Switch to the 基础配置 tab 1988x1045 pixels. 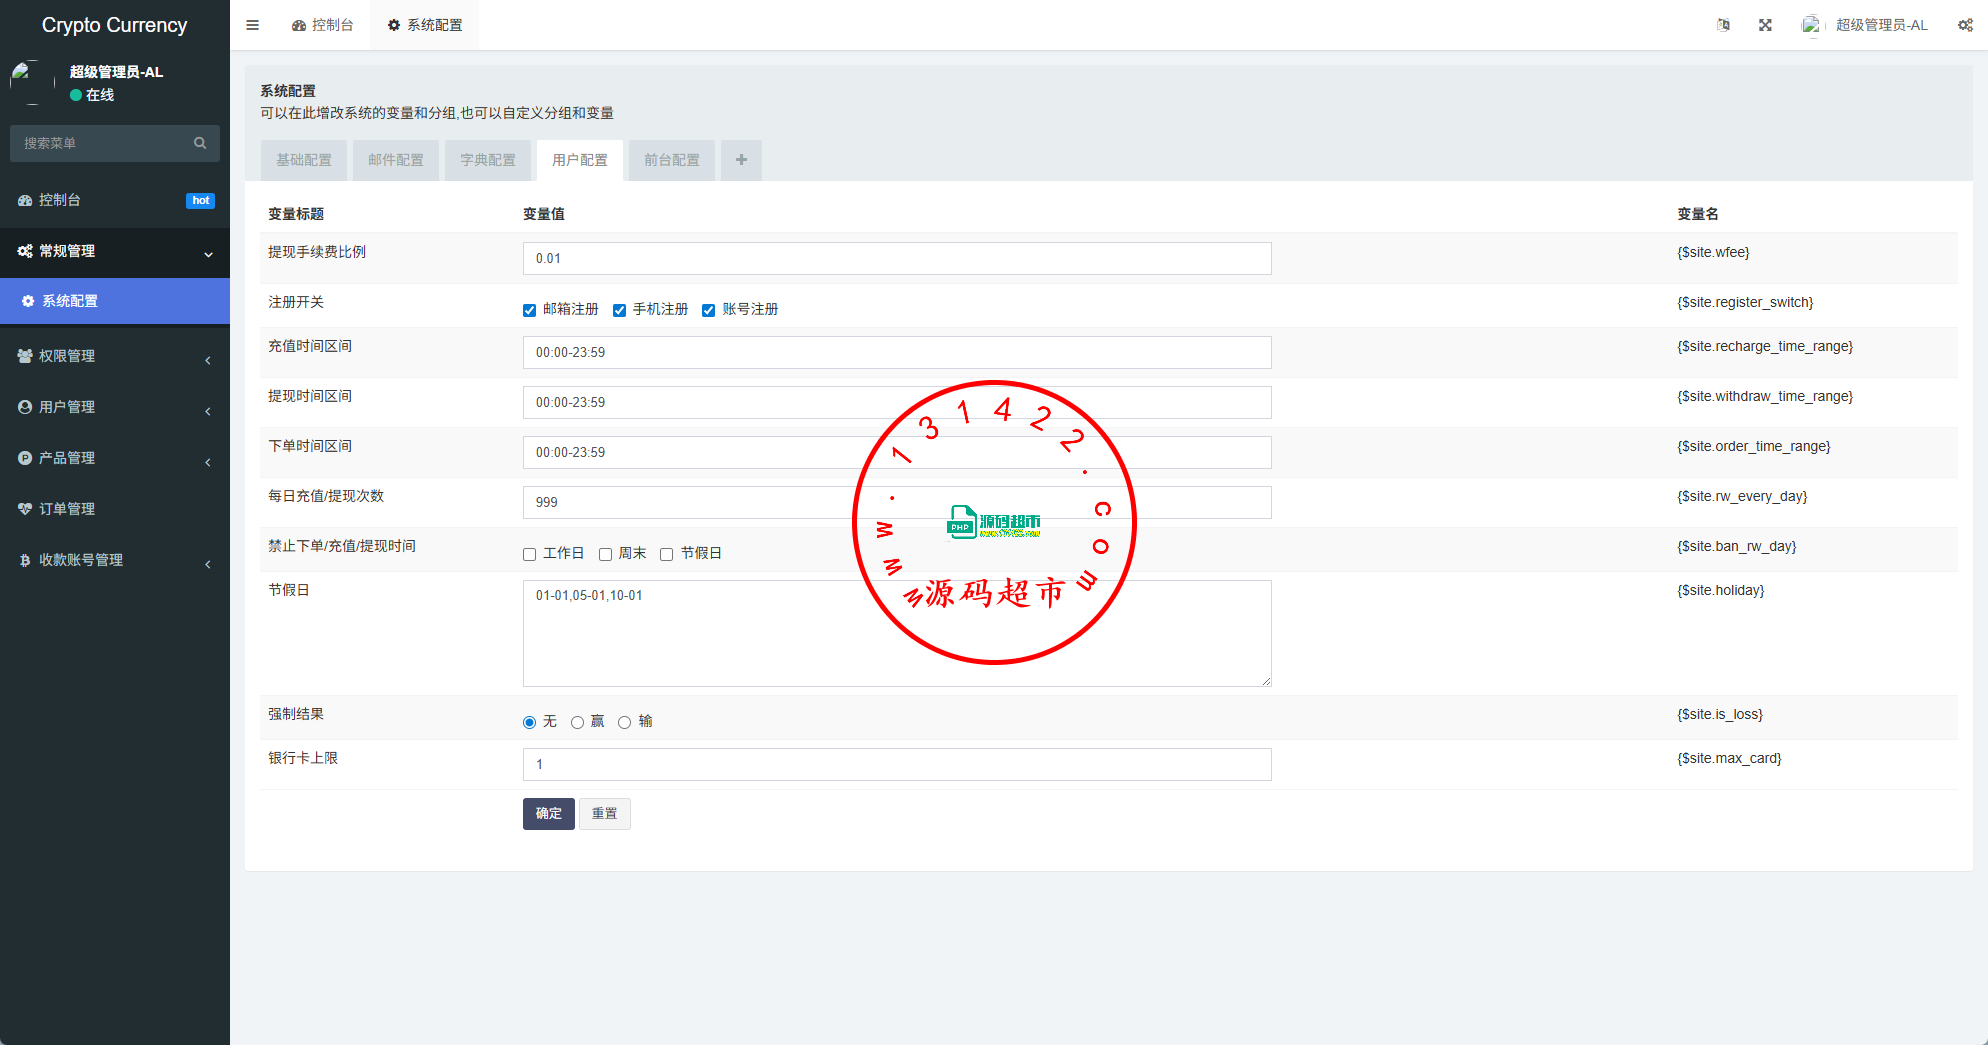pos(304,160)
